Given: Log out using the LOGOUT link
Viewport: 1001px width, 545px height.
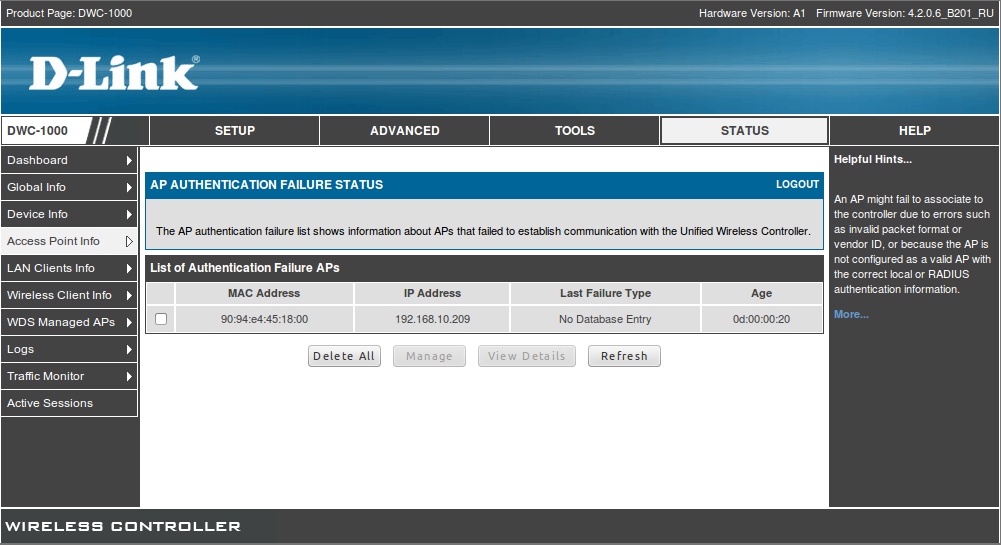Looking at the screenshot, I should tap(797, 185).
